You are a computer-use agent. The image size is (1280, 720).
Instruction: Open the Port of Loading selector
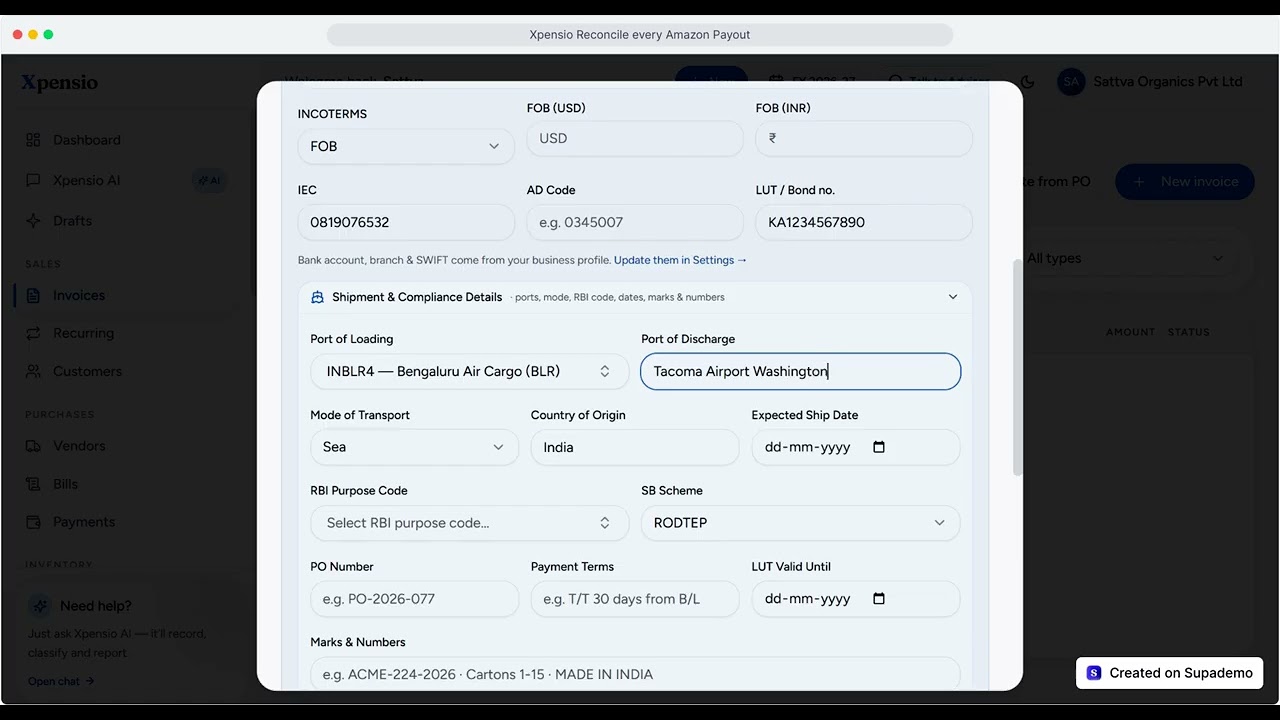469,371
